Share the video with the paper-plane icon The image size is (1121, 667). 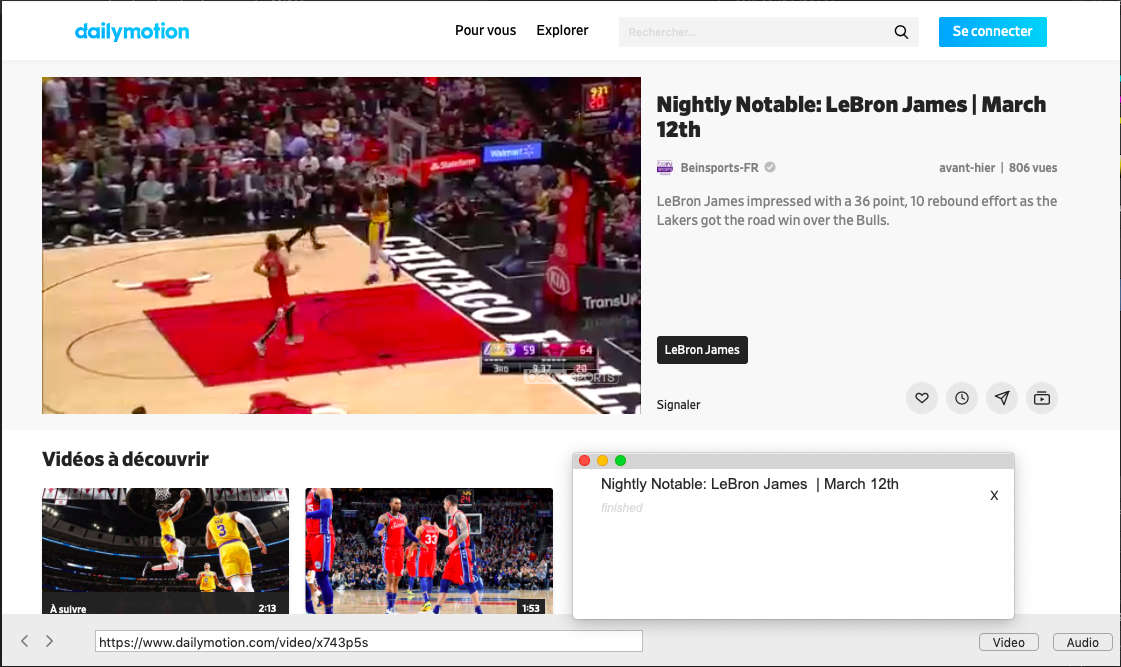coord(1002,398)
